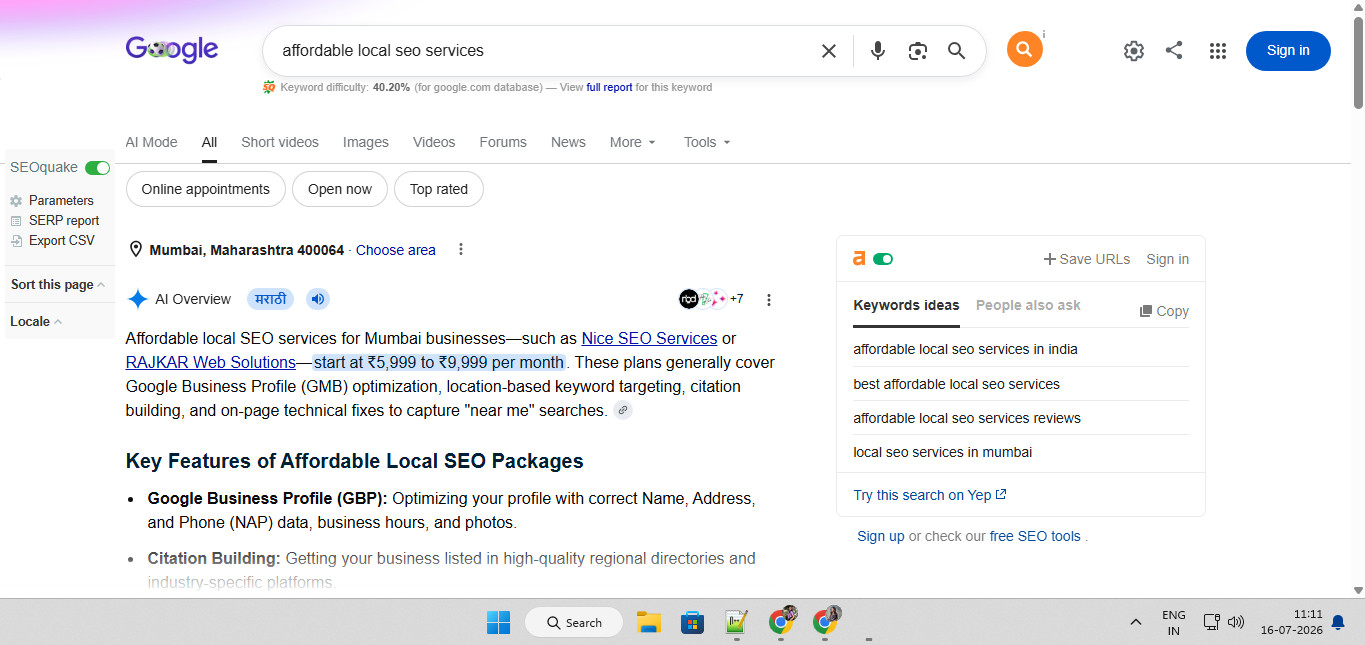Open the Tools dropdown
1365x645 pixels.
[x=707, y=142]
